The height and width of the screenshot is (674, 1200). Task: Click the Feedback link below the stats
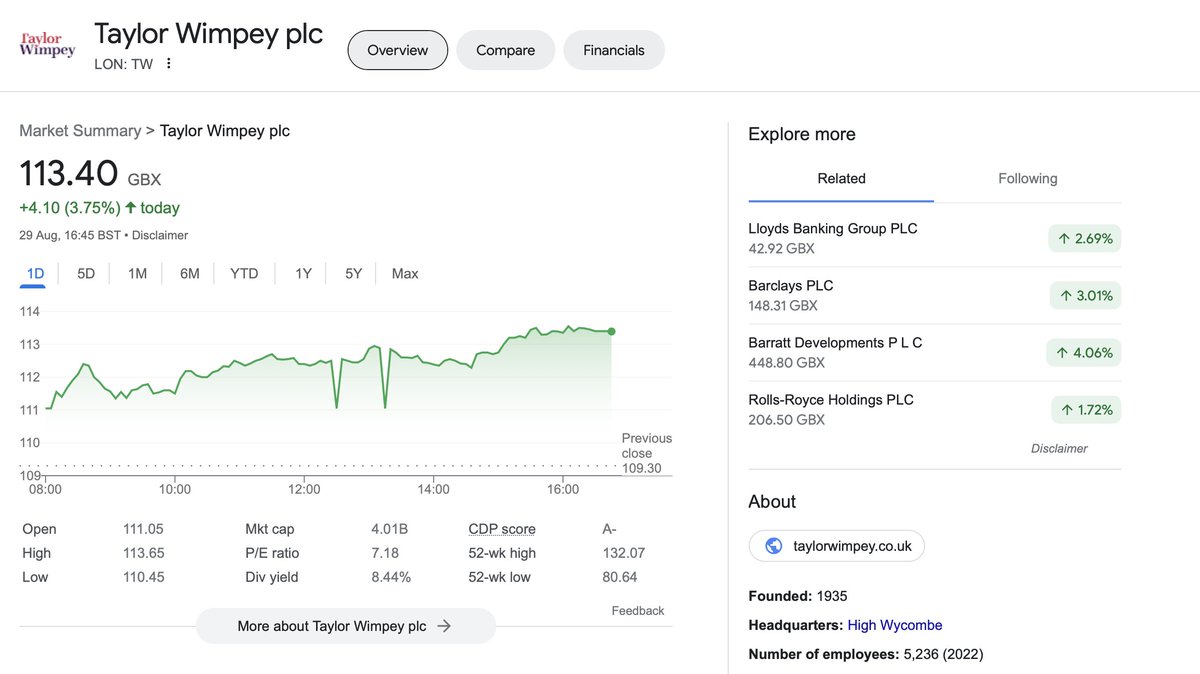coord(638,610)
